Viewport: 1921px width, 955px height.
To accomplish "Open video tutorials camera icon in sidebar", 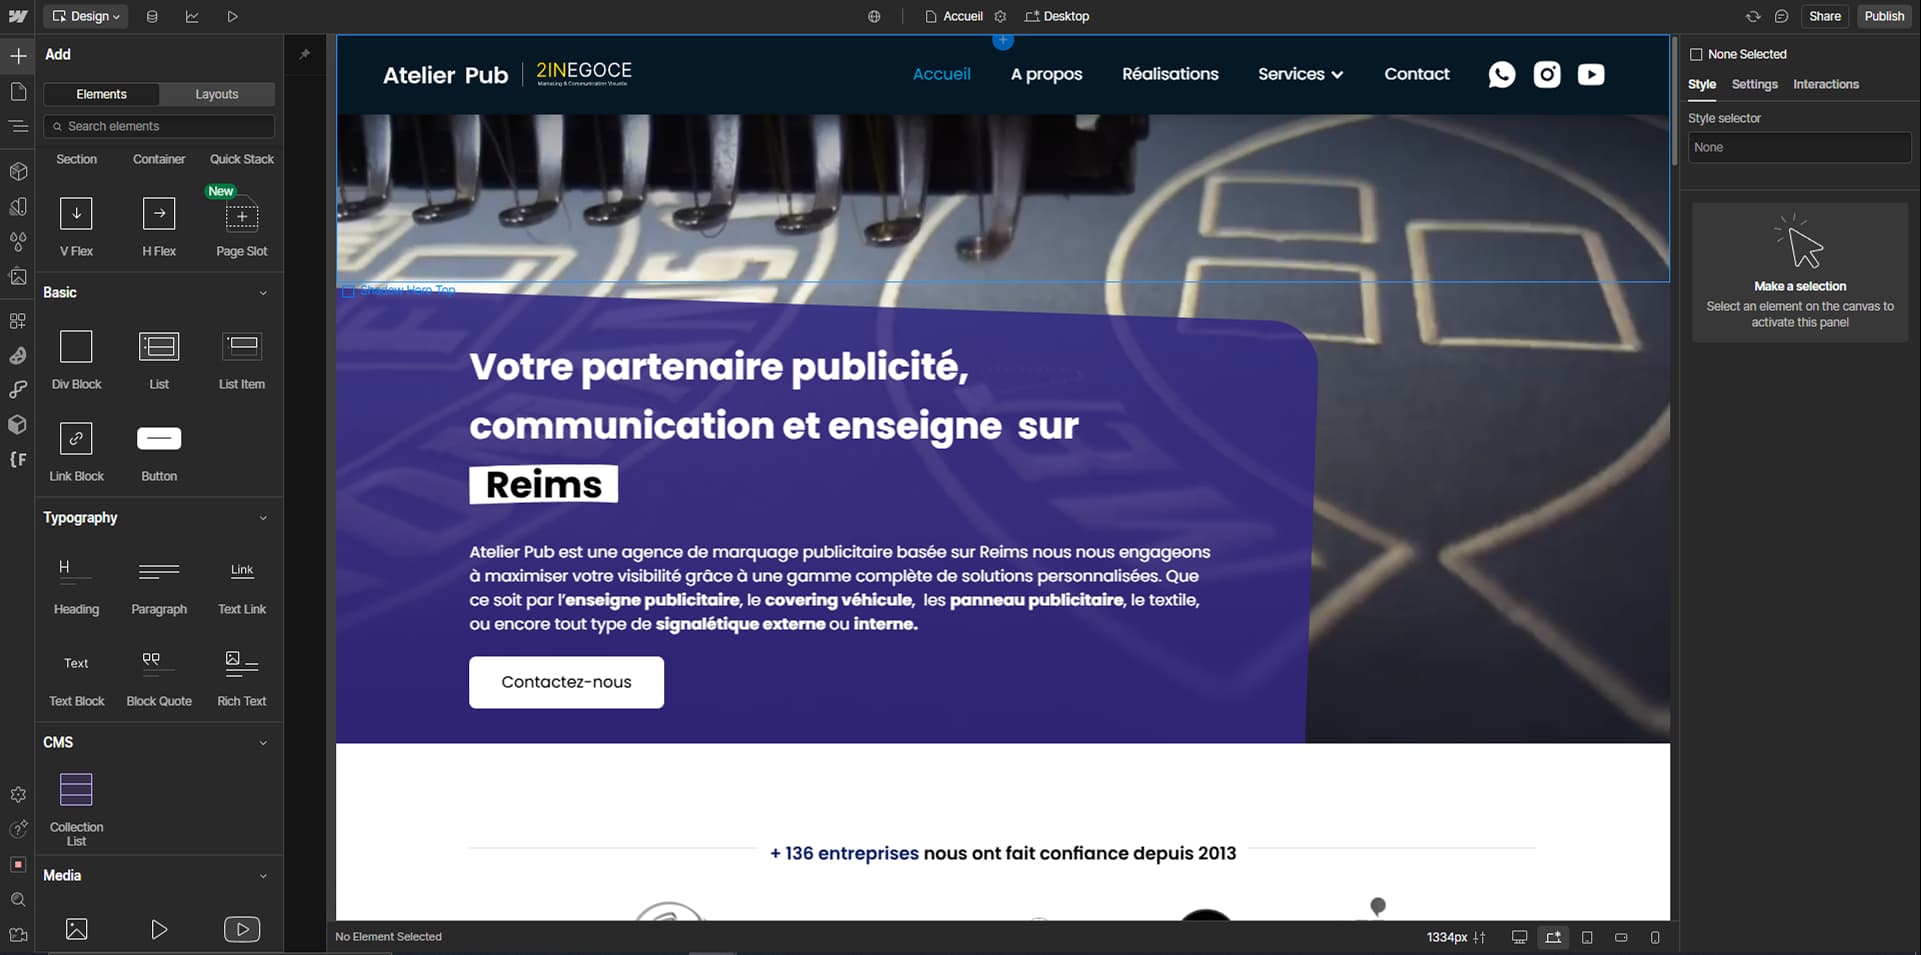I will pos(18,935).
